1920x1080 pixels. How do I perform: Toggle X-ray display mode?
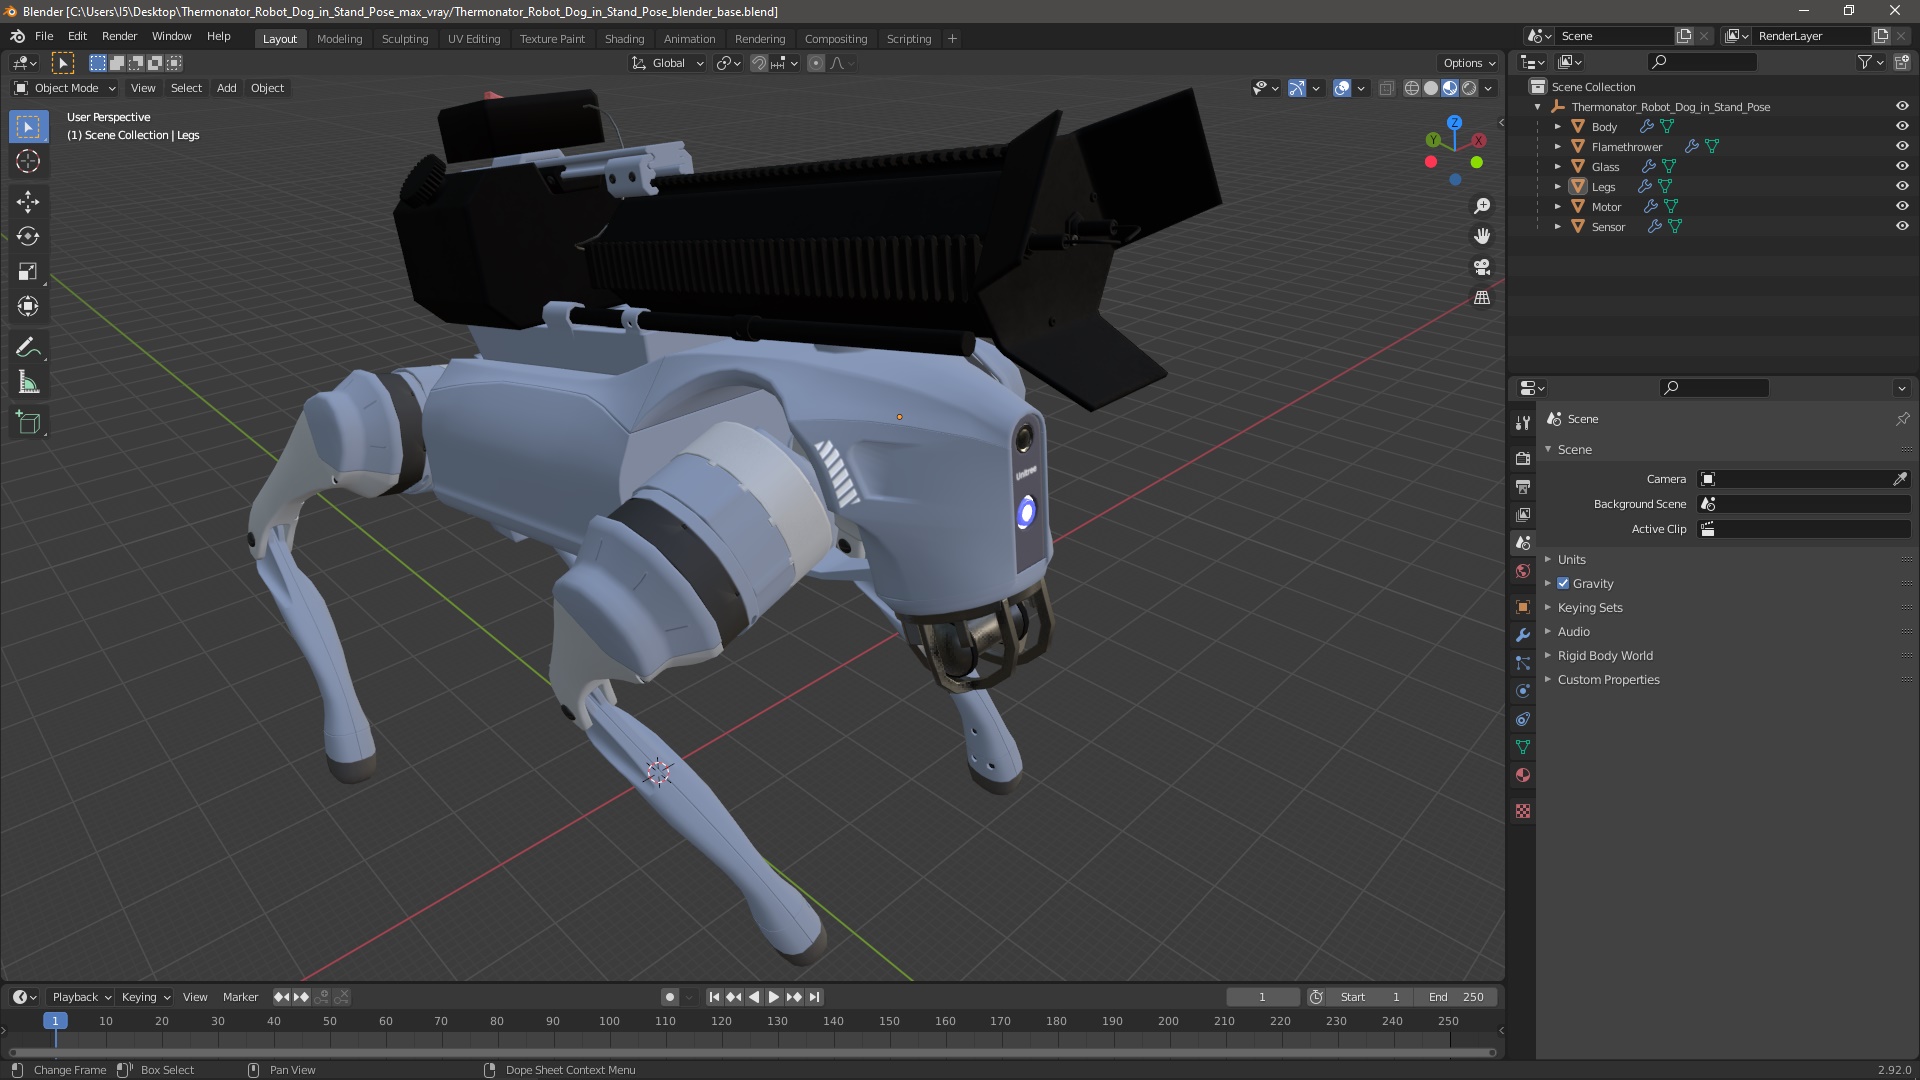tap(1386, 88)
